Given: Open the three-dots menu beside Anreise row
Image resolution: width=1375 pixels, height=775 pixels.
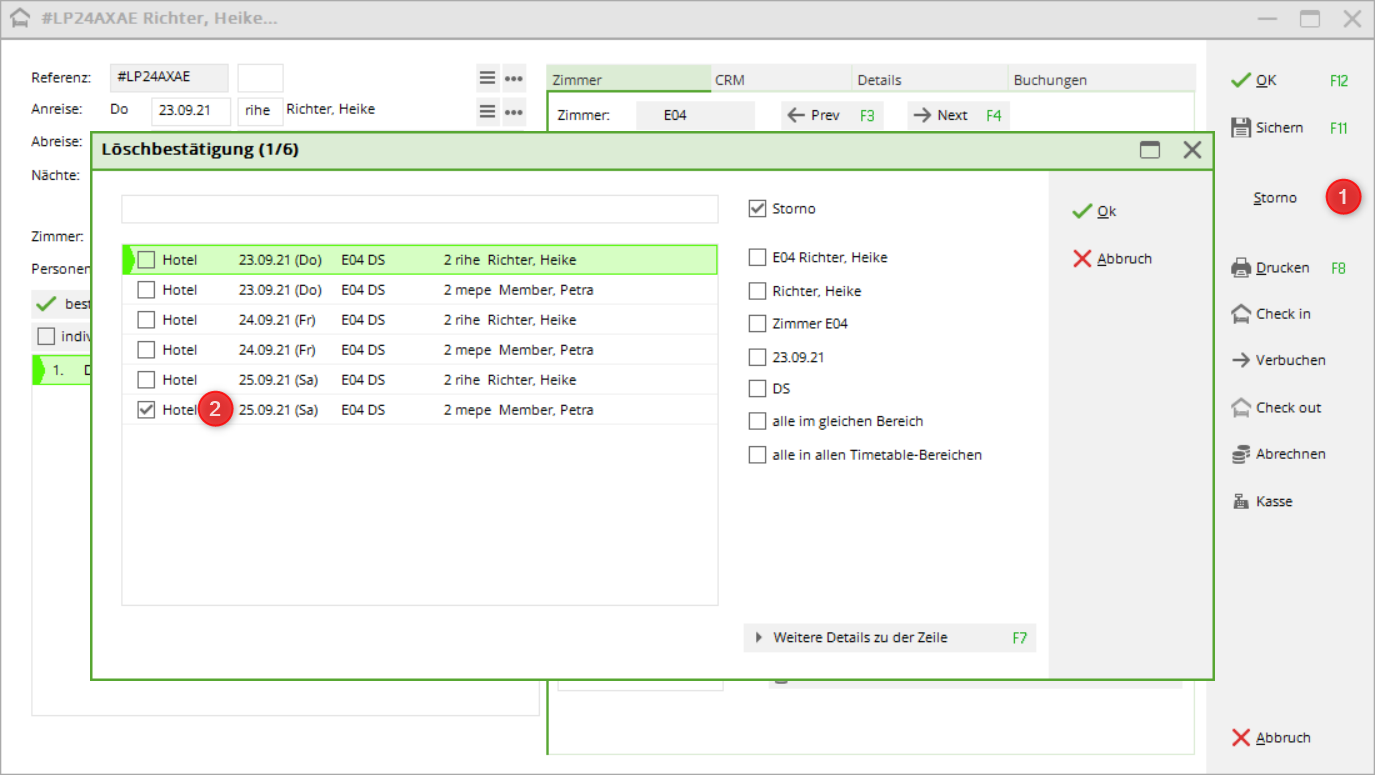Looking at the screenshot, I should click(514, 111).
